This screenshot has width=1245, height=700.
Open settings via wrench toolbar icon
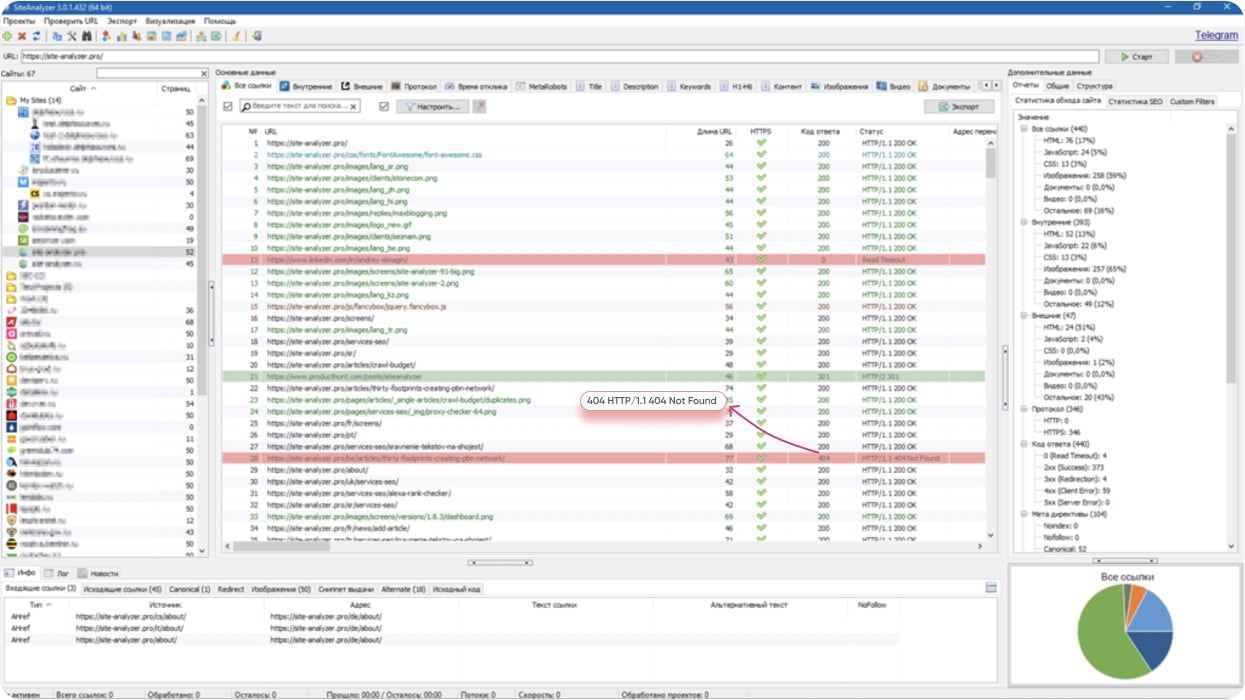pos(71,36)
